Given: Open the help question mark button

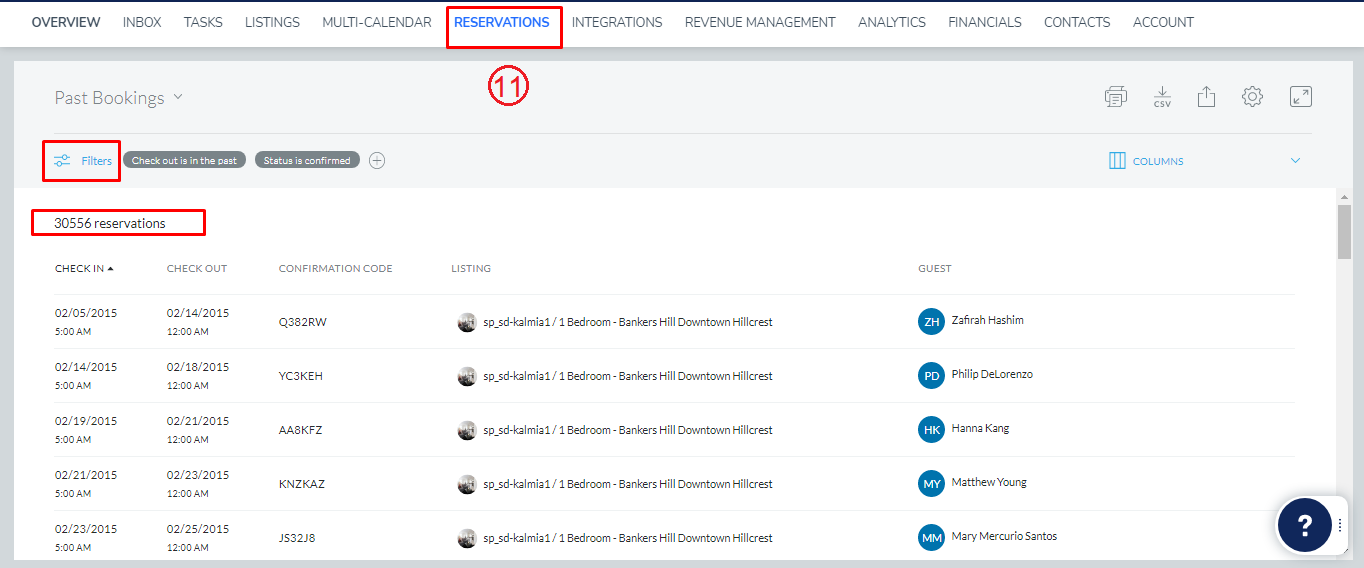Looking at the screenshot, I should (1304, 525).
